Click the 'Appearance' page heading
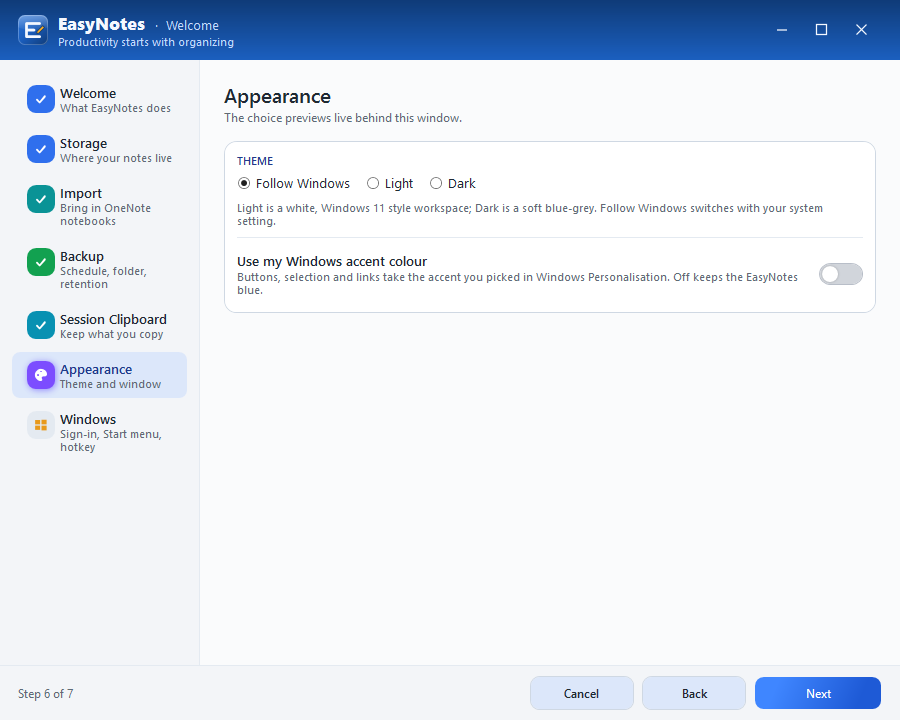This screenshot has height=720, width=900. click(x=277, y=96)
